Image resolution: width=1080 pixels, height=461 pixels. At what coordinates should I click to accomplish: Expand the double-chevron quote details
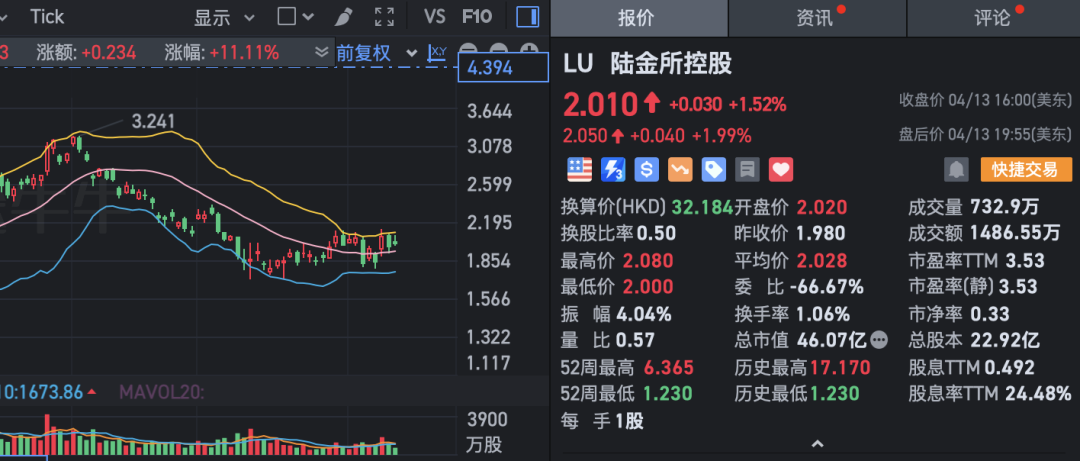pyautogui.click(x=321, y=52)
